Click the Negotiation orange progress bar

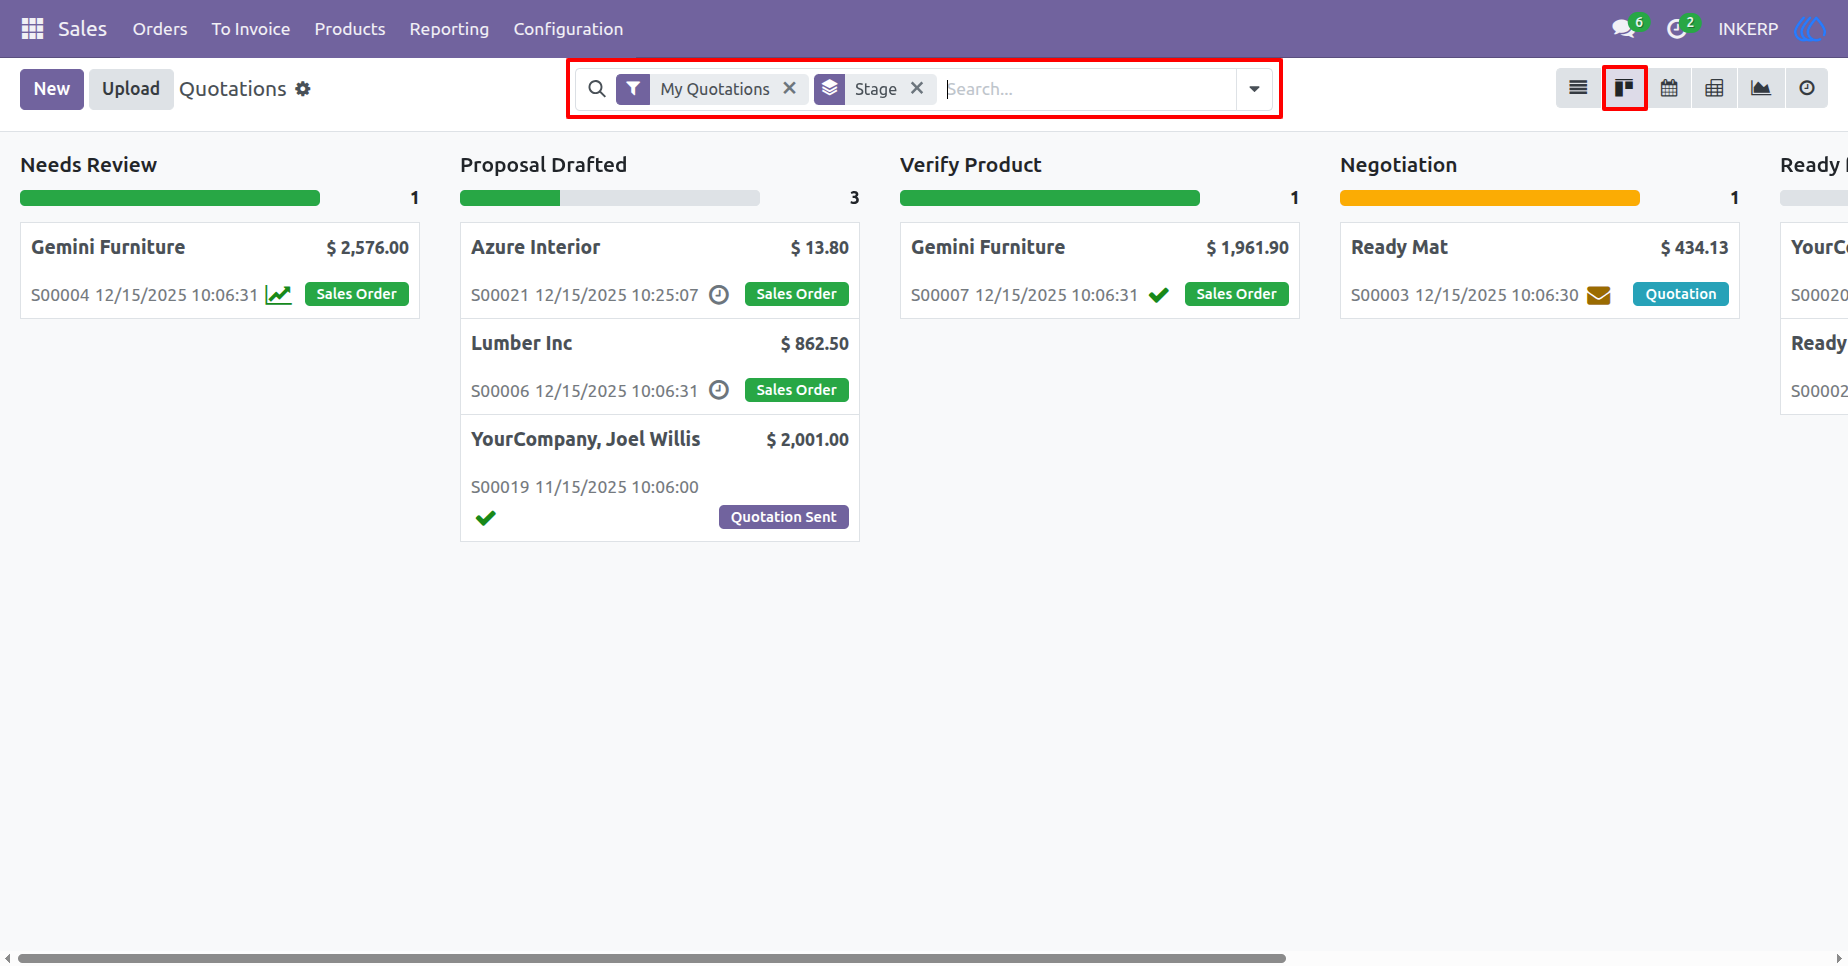pos(1490,198)
